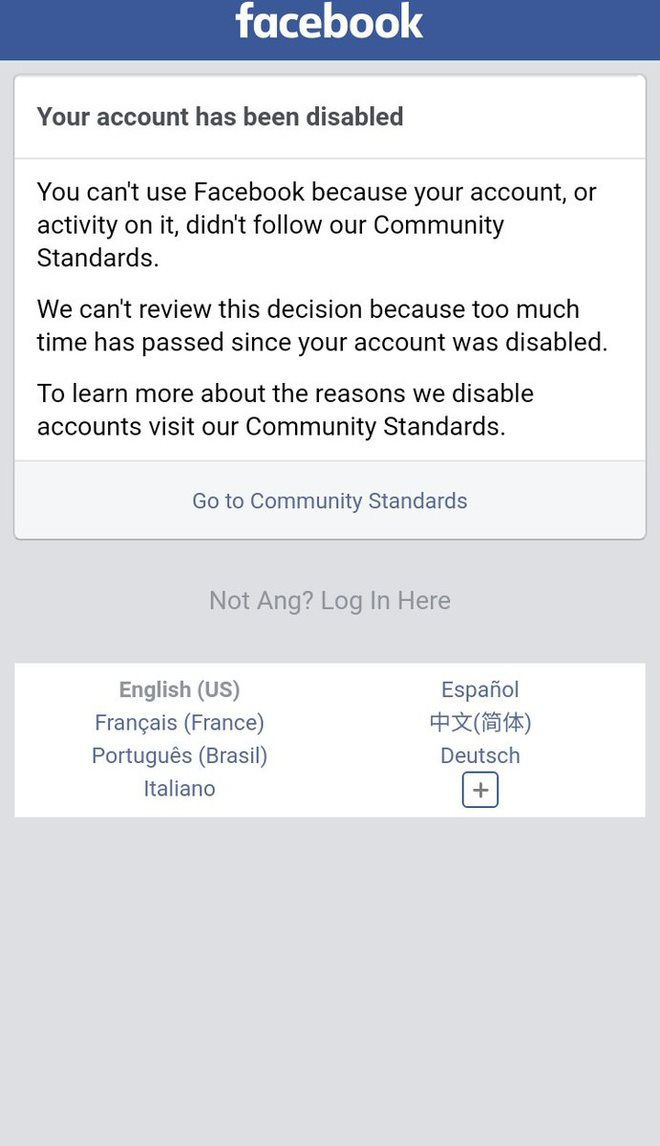660x1146 pixels.
Task: Click the 'You can't use Facebook' paragraph
Action: coord(316,224)
